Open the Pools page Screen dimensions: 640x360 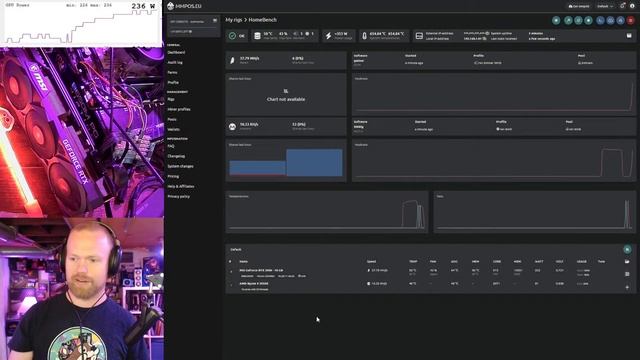coord(172,119)
